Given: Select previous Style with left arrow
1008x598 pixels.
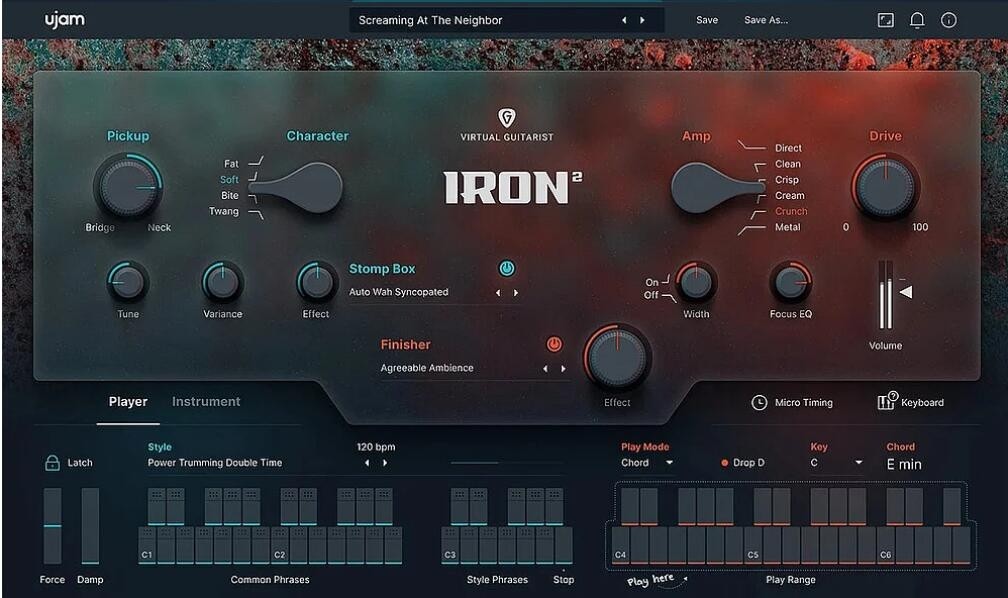Looking at the screenshot, I should (367, 463).
